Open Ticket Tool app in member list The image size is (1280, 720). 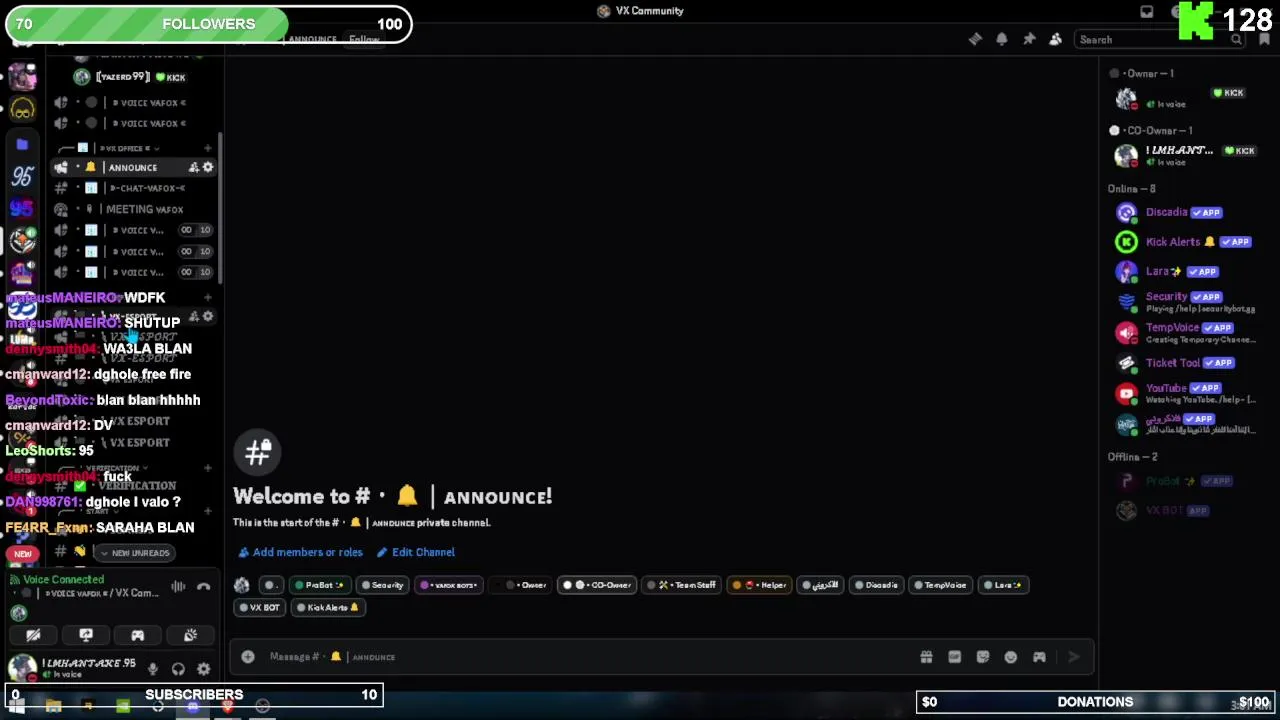point(1185,363)
